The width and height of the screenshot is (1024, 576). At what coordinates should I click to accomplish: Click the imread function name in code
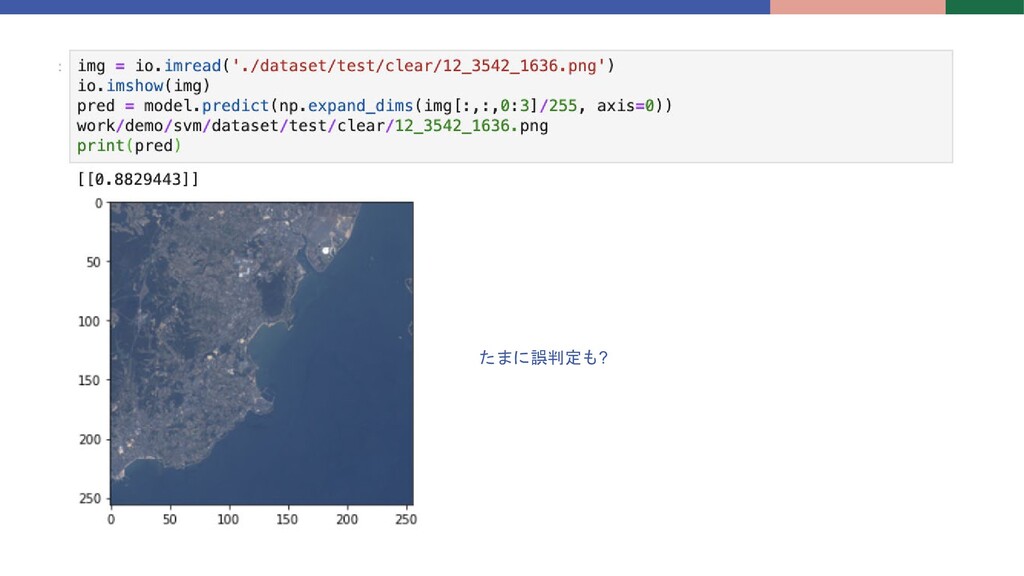pos(193,66)
